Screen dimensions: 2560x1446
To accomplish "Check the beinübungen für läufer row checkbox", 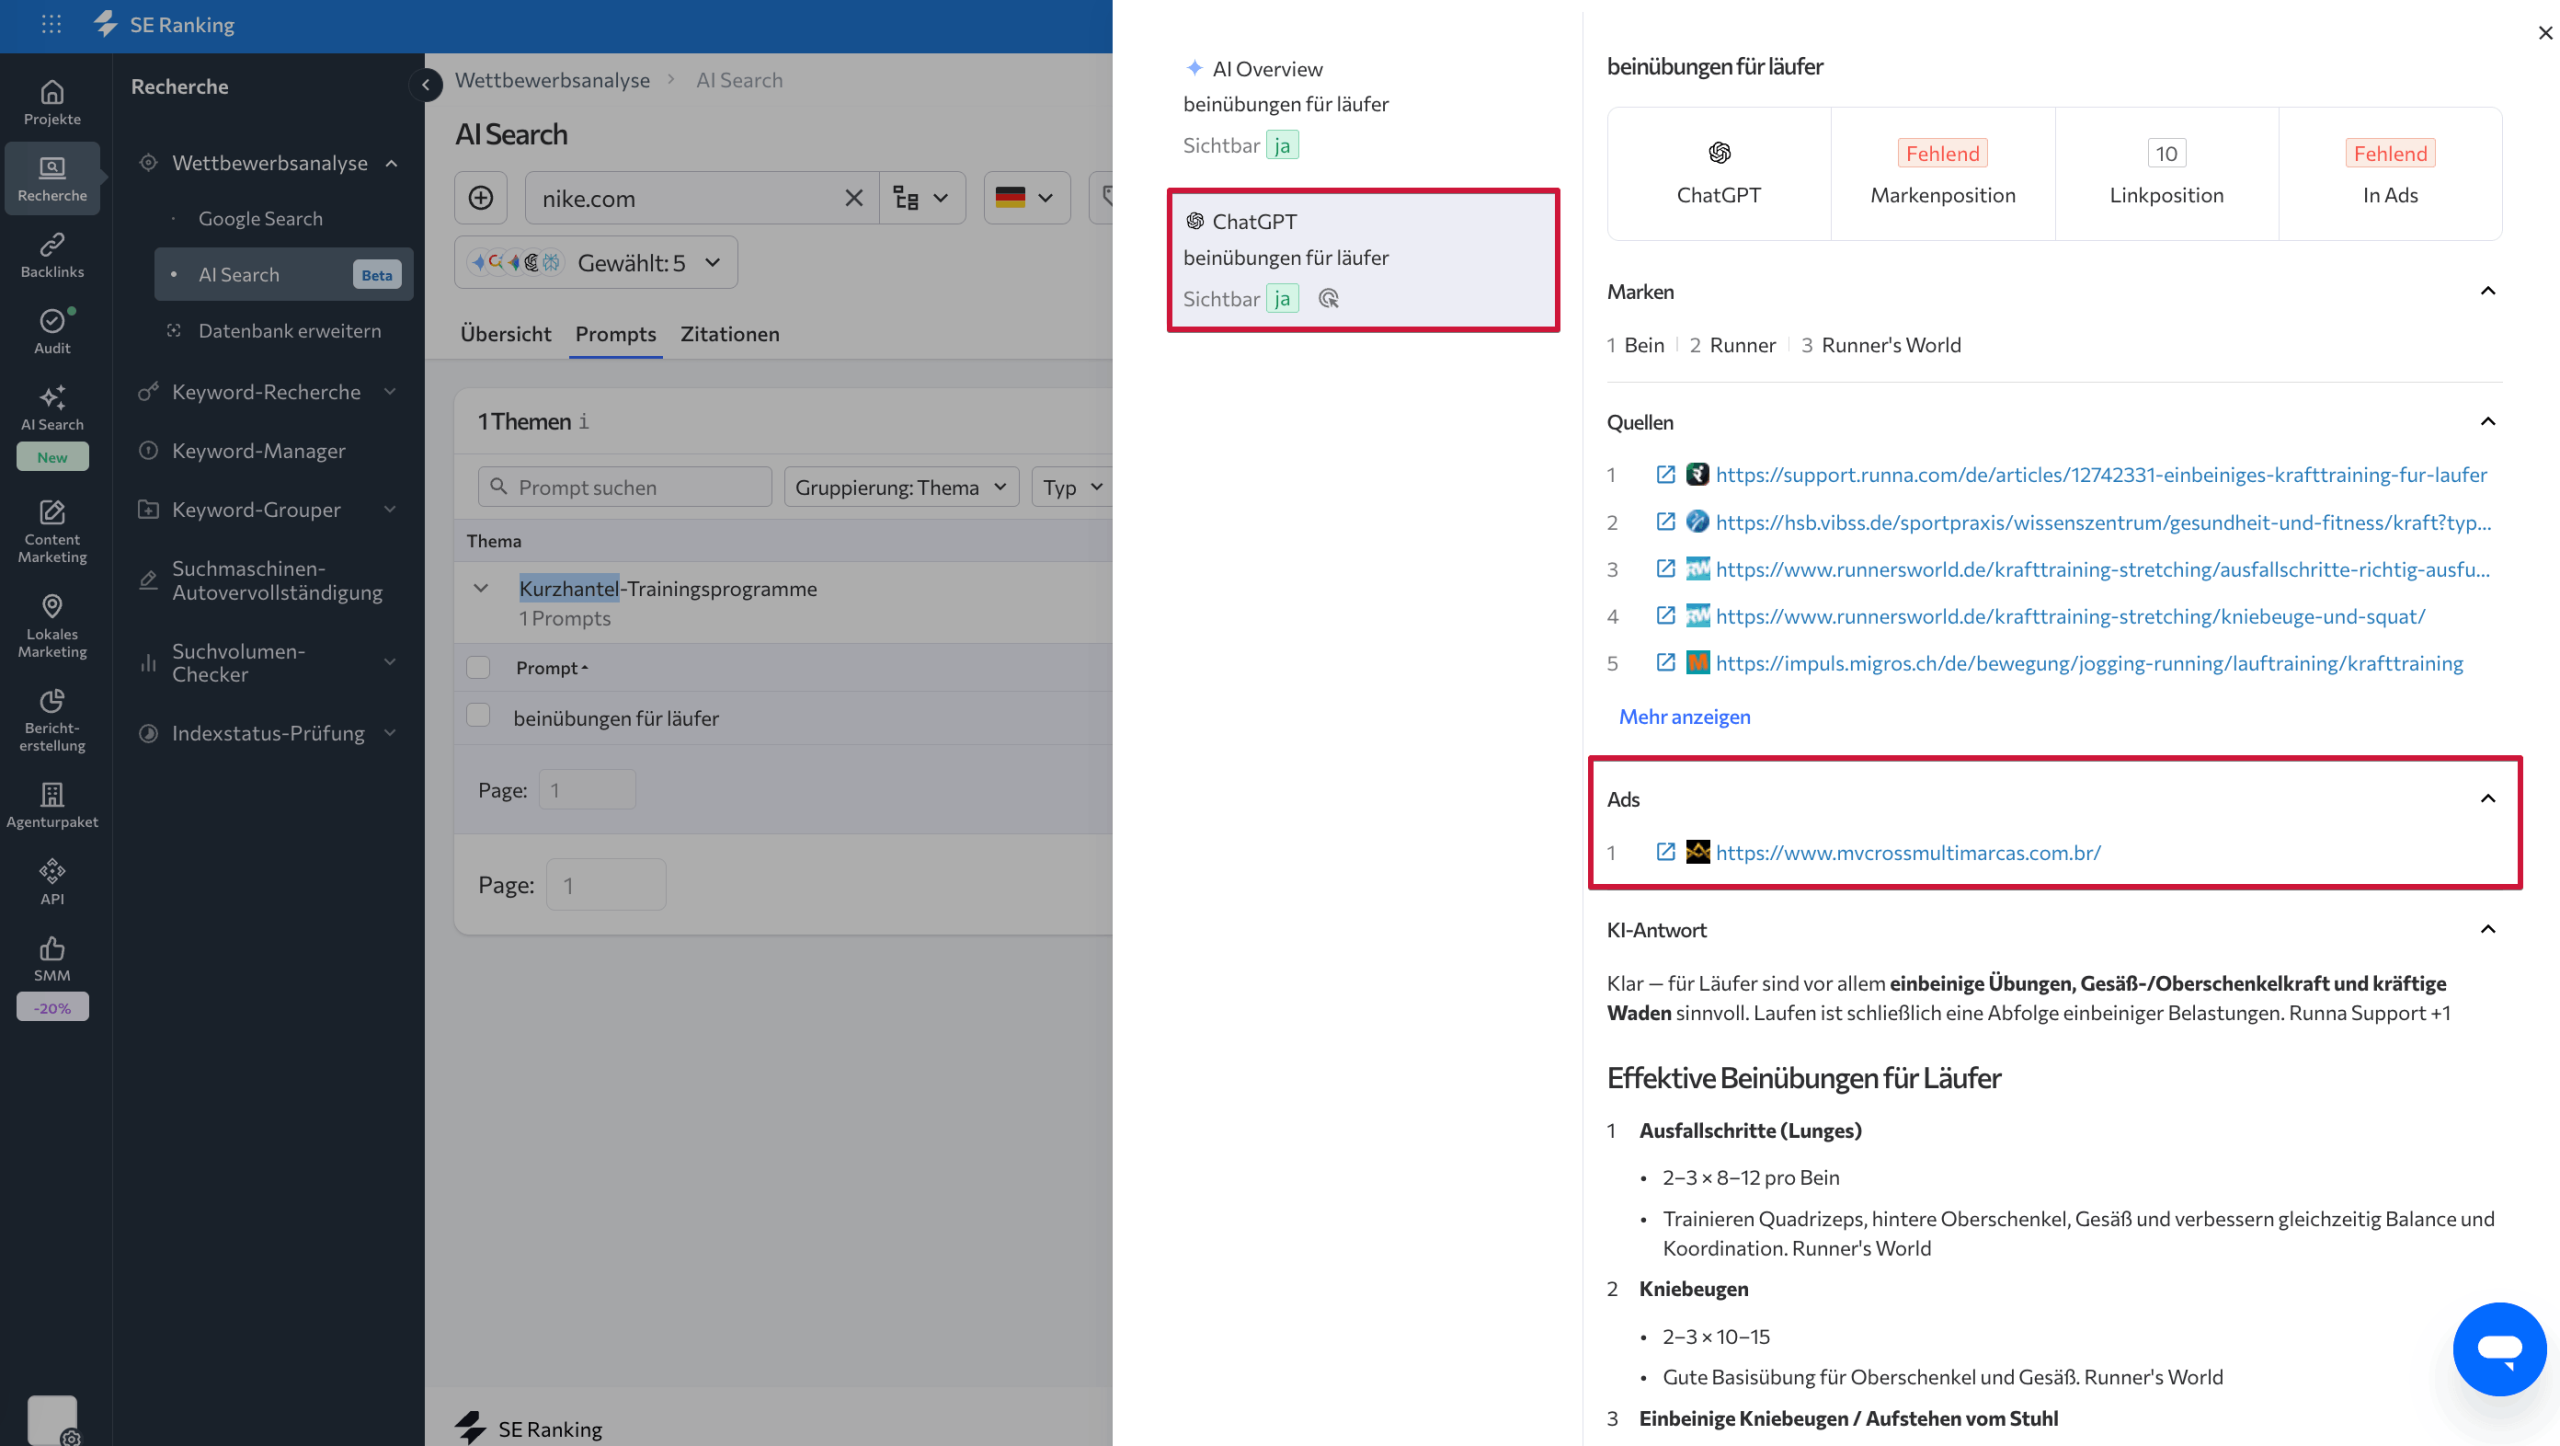I will [x=478, y=715].
